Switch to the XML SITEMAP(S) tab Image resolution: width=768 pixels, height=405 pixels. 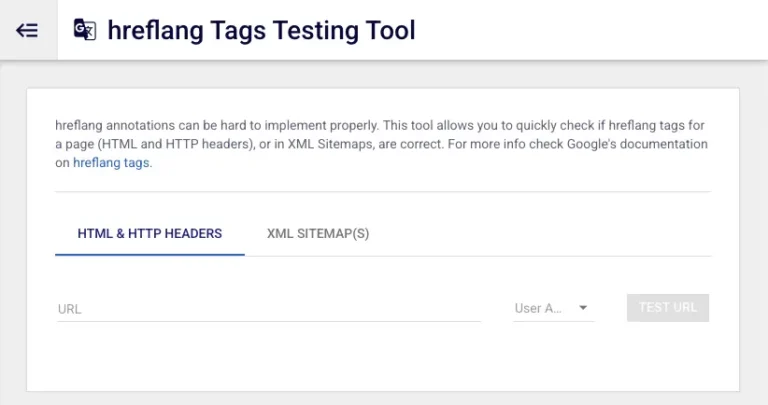click(318, 234)
